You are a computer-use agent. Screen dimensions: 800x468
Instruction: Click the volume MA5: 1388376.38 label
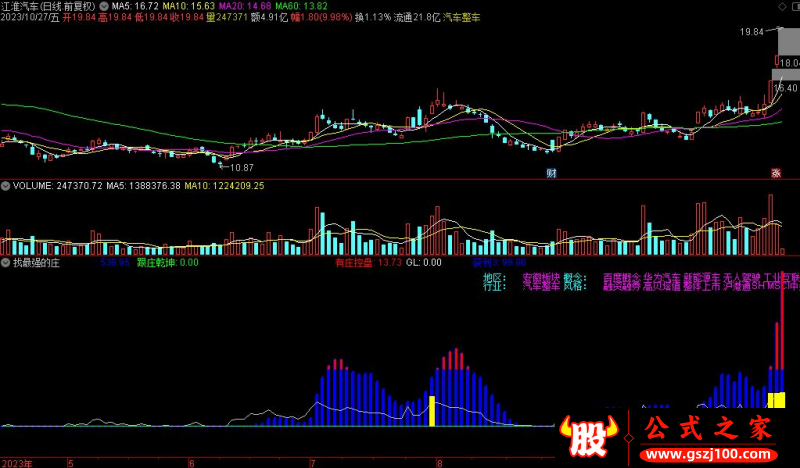pos(143,186)
